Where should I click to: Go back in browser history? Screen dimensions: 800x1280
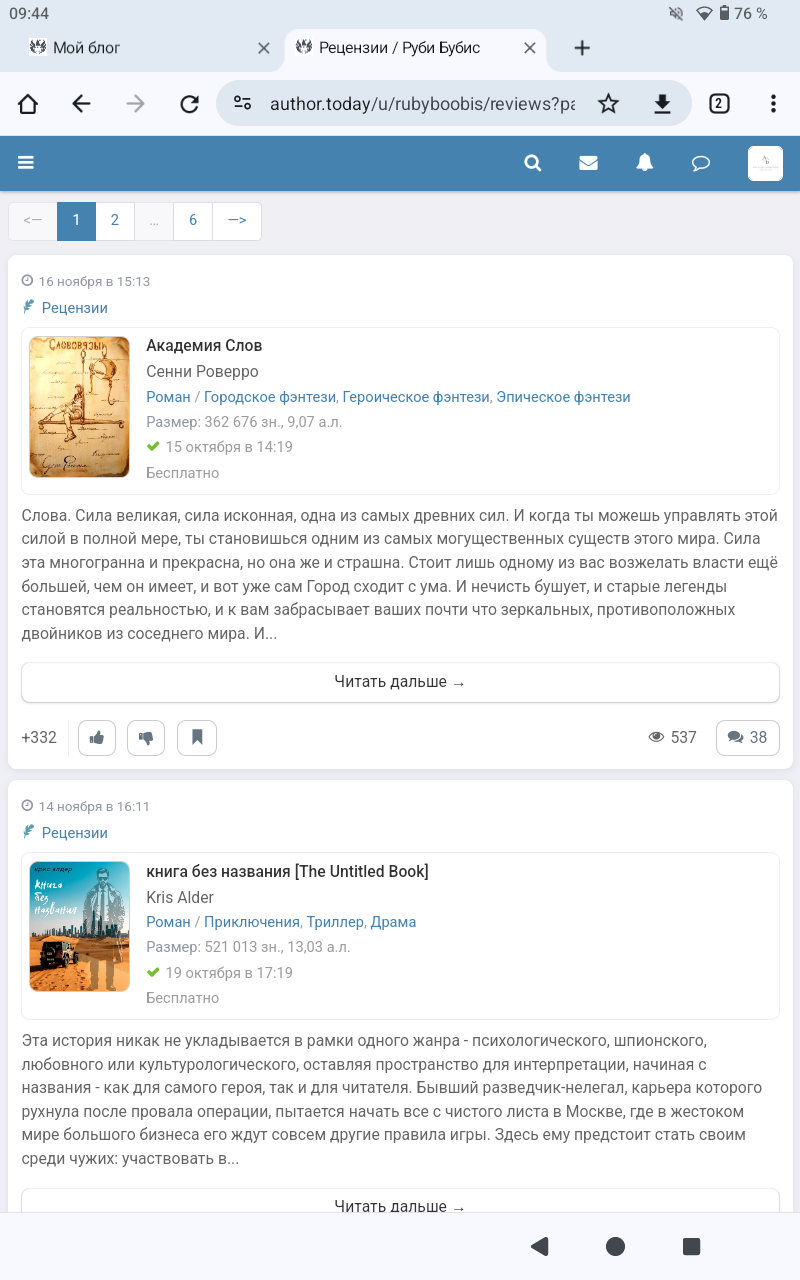coord(82,104)
